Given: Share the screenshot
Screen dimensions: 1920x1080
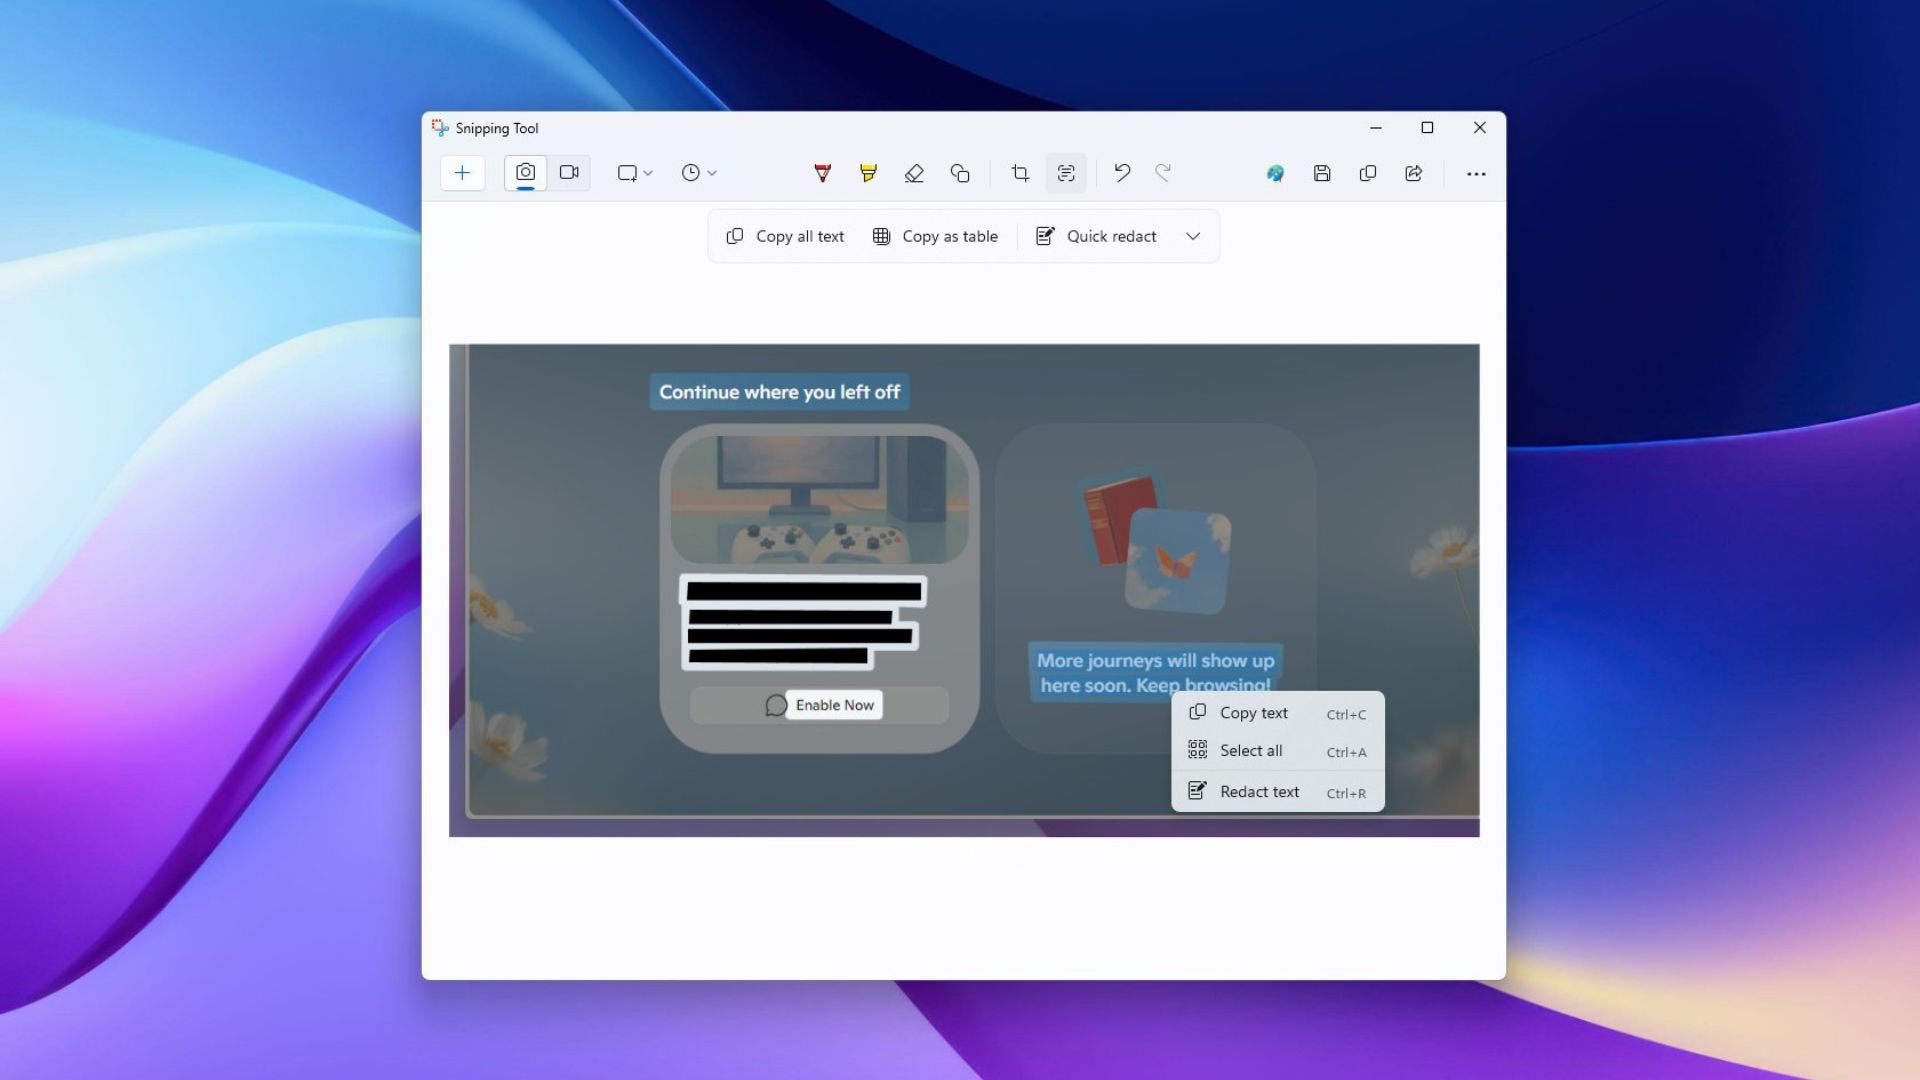Looking at the screenshot, I should (1413, 172).
